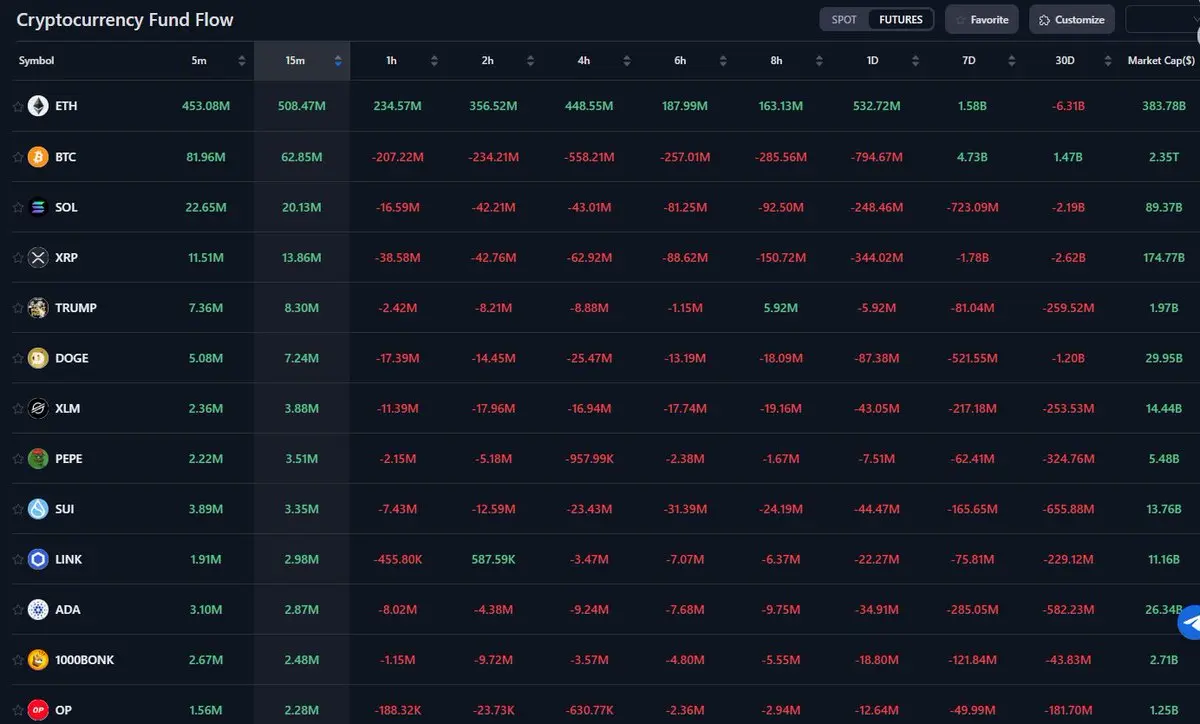Switch to the FUTURES tab
Image resolution: width=1200 pixels, height=724 pixels.
[901, 19]
